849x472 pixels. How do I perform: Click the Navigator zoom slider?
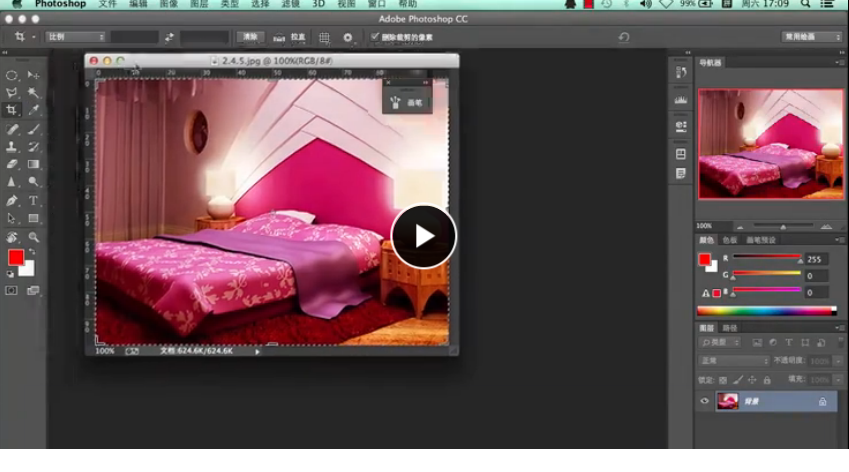(x=783, y=226)
